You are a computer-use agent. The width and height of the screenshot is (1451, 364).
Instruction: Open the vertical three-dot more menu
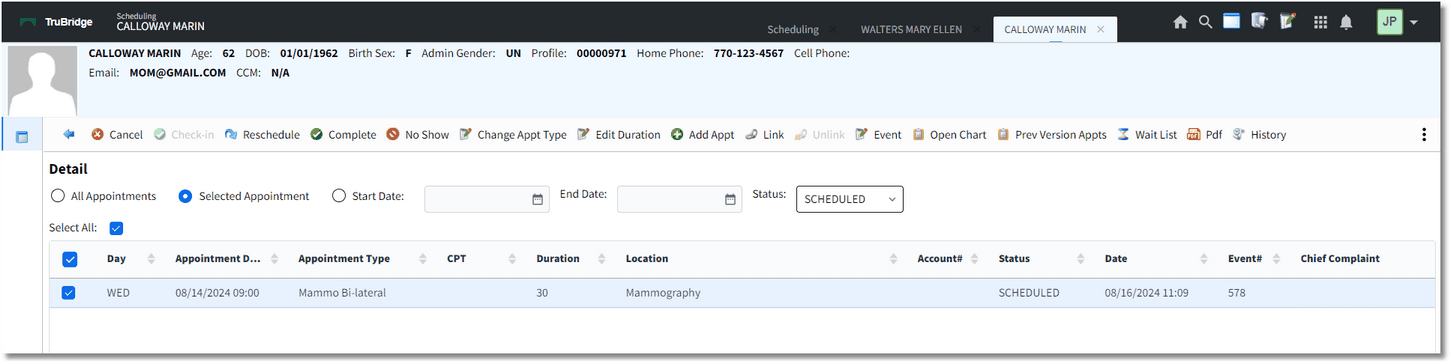point(1424,134)
